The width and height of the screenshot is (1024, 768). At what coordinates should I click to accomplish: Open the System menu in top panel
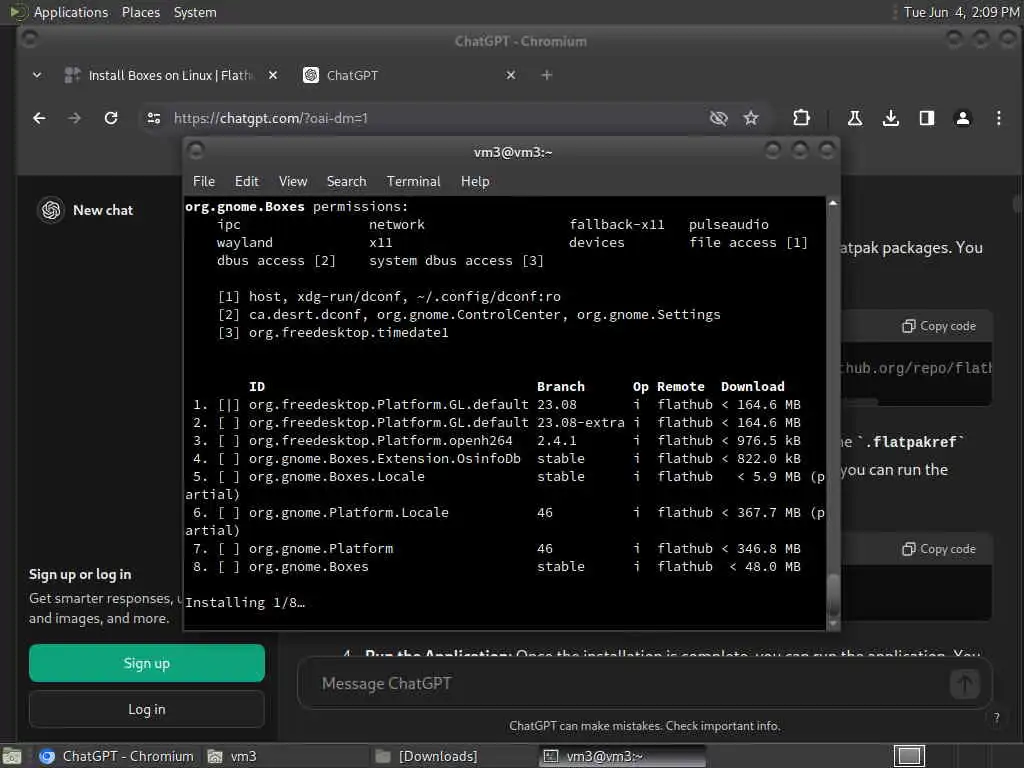coord(195,12)
